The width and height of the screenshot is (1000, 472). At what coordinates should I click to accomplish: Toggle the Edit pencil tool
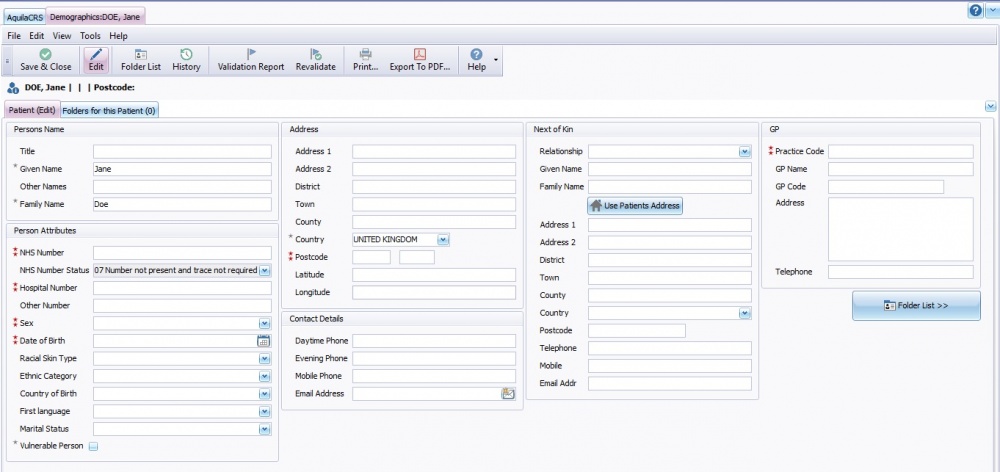[x=96, y=60]
